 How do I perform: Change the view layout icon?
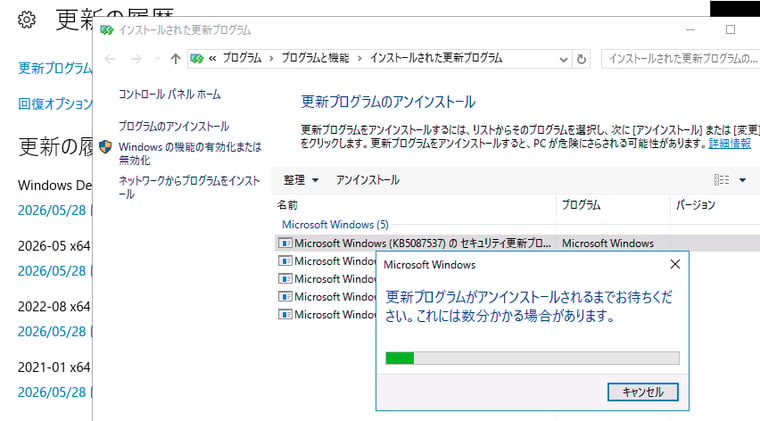click(x=722, y=180)
